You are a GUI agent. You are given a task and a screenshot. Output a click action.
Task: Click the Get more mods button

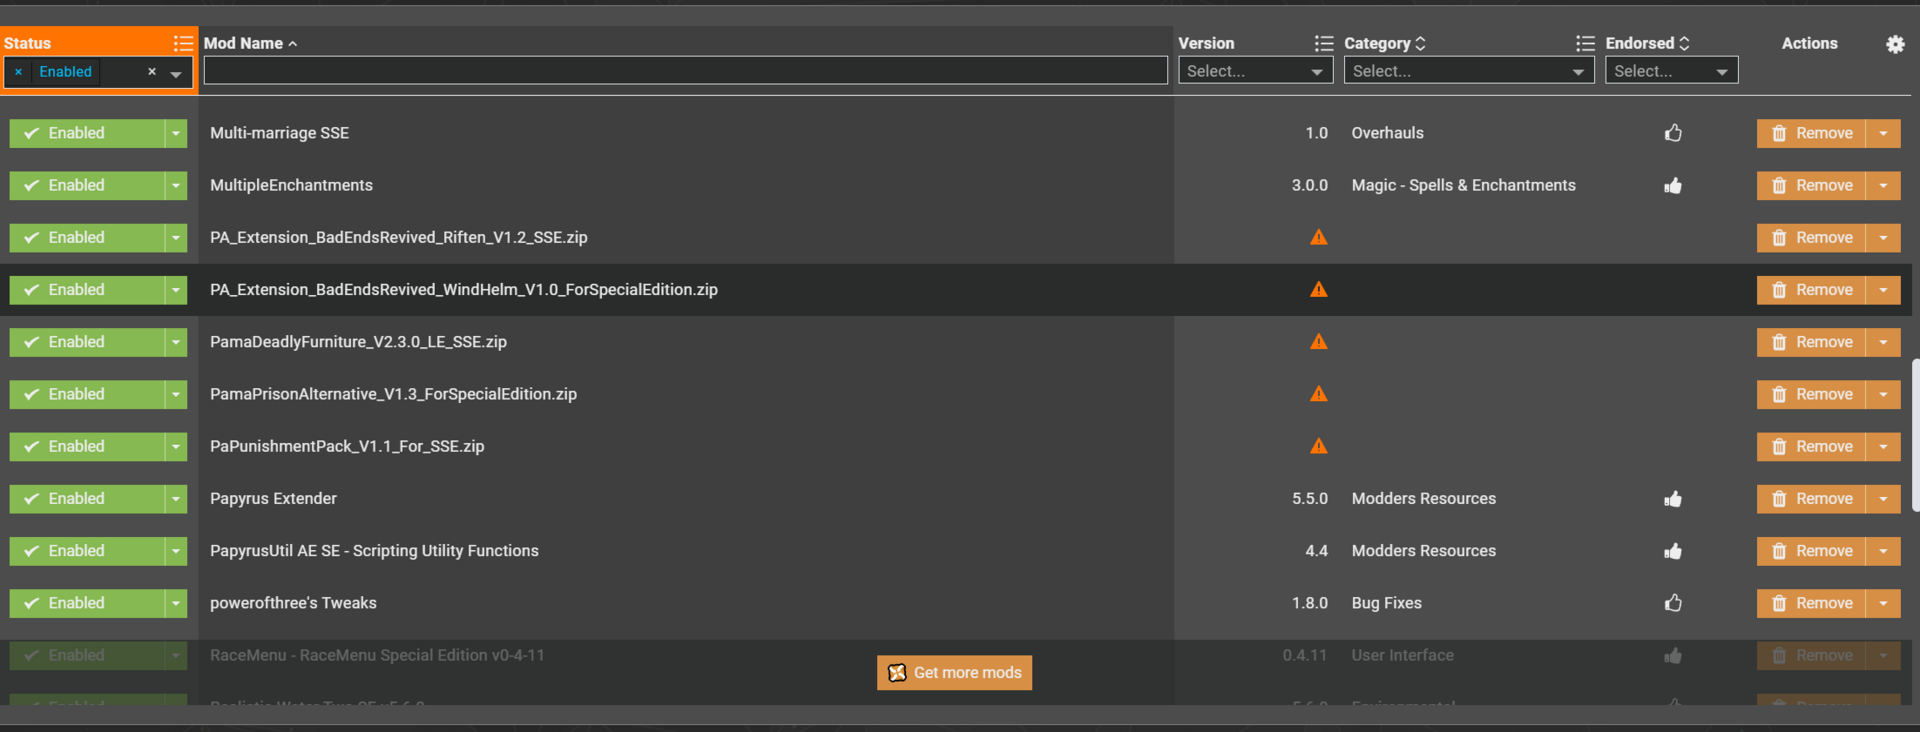954,673
